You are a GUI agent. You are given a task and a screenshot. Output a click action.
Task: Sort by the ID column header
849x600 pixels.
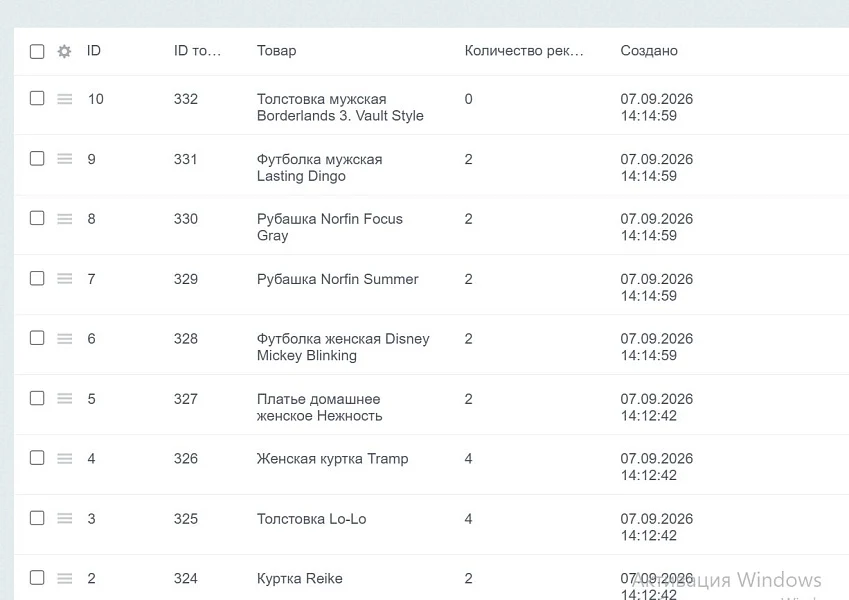[94, 50]
